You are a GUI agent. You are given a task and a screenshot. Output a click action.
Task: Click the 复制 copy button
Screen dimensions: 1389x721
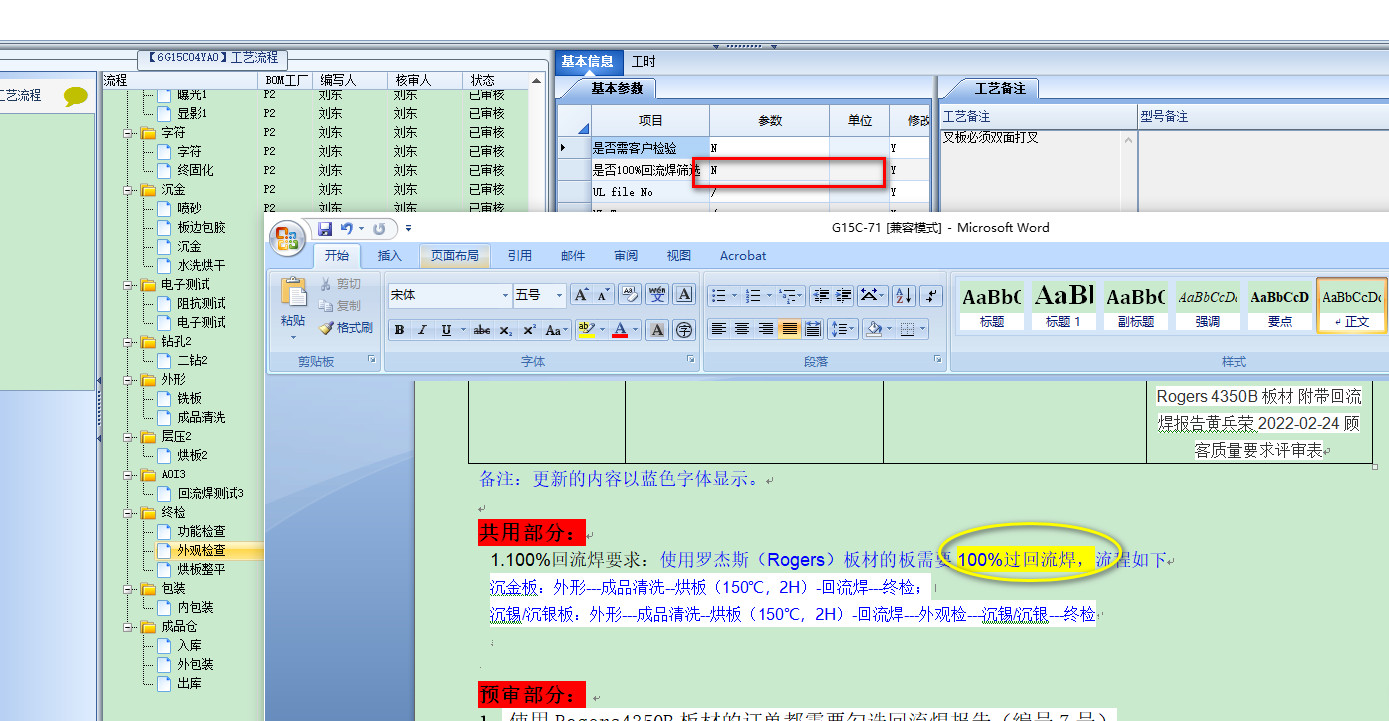340,306
